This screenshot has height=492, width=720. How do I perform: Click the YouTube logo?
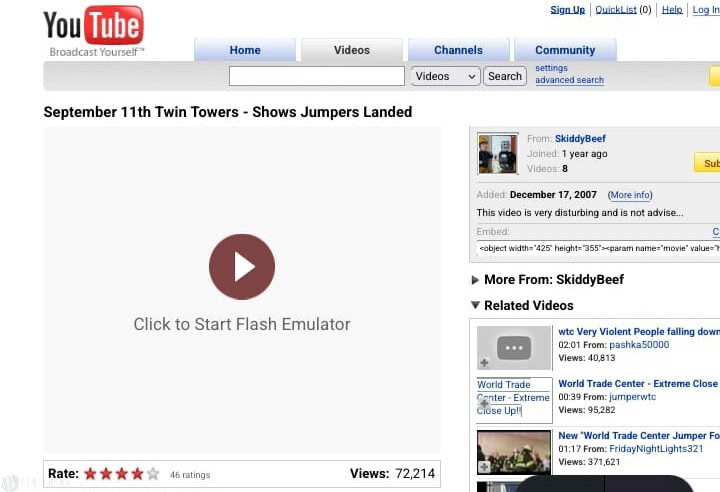tap(94, 30)
